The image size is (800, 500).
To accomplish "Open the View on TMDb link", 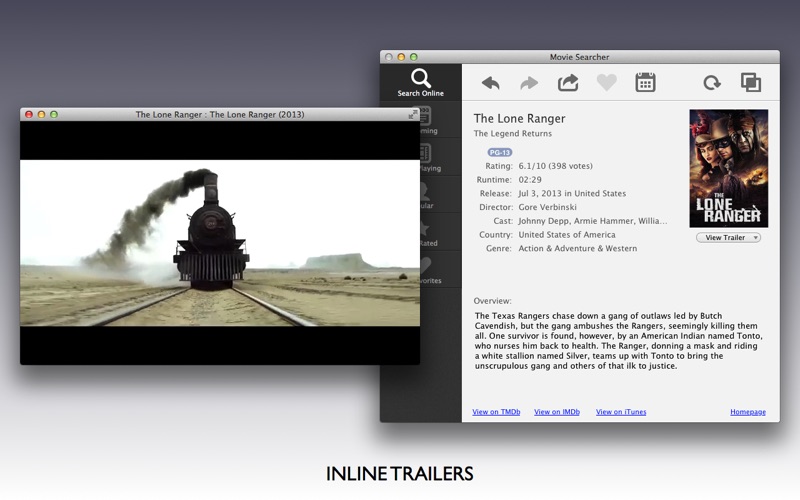I will coord(496,412).
